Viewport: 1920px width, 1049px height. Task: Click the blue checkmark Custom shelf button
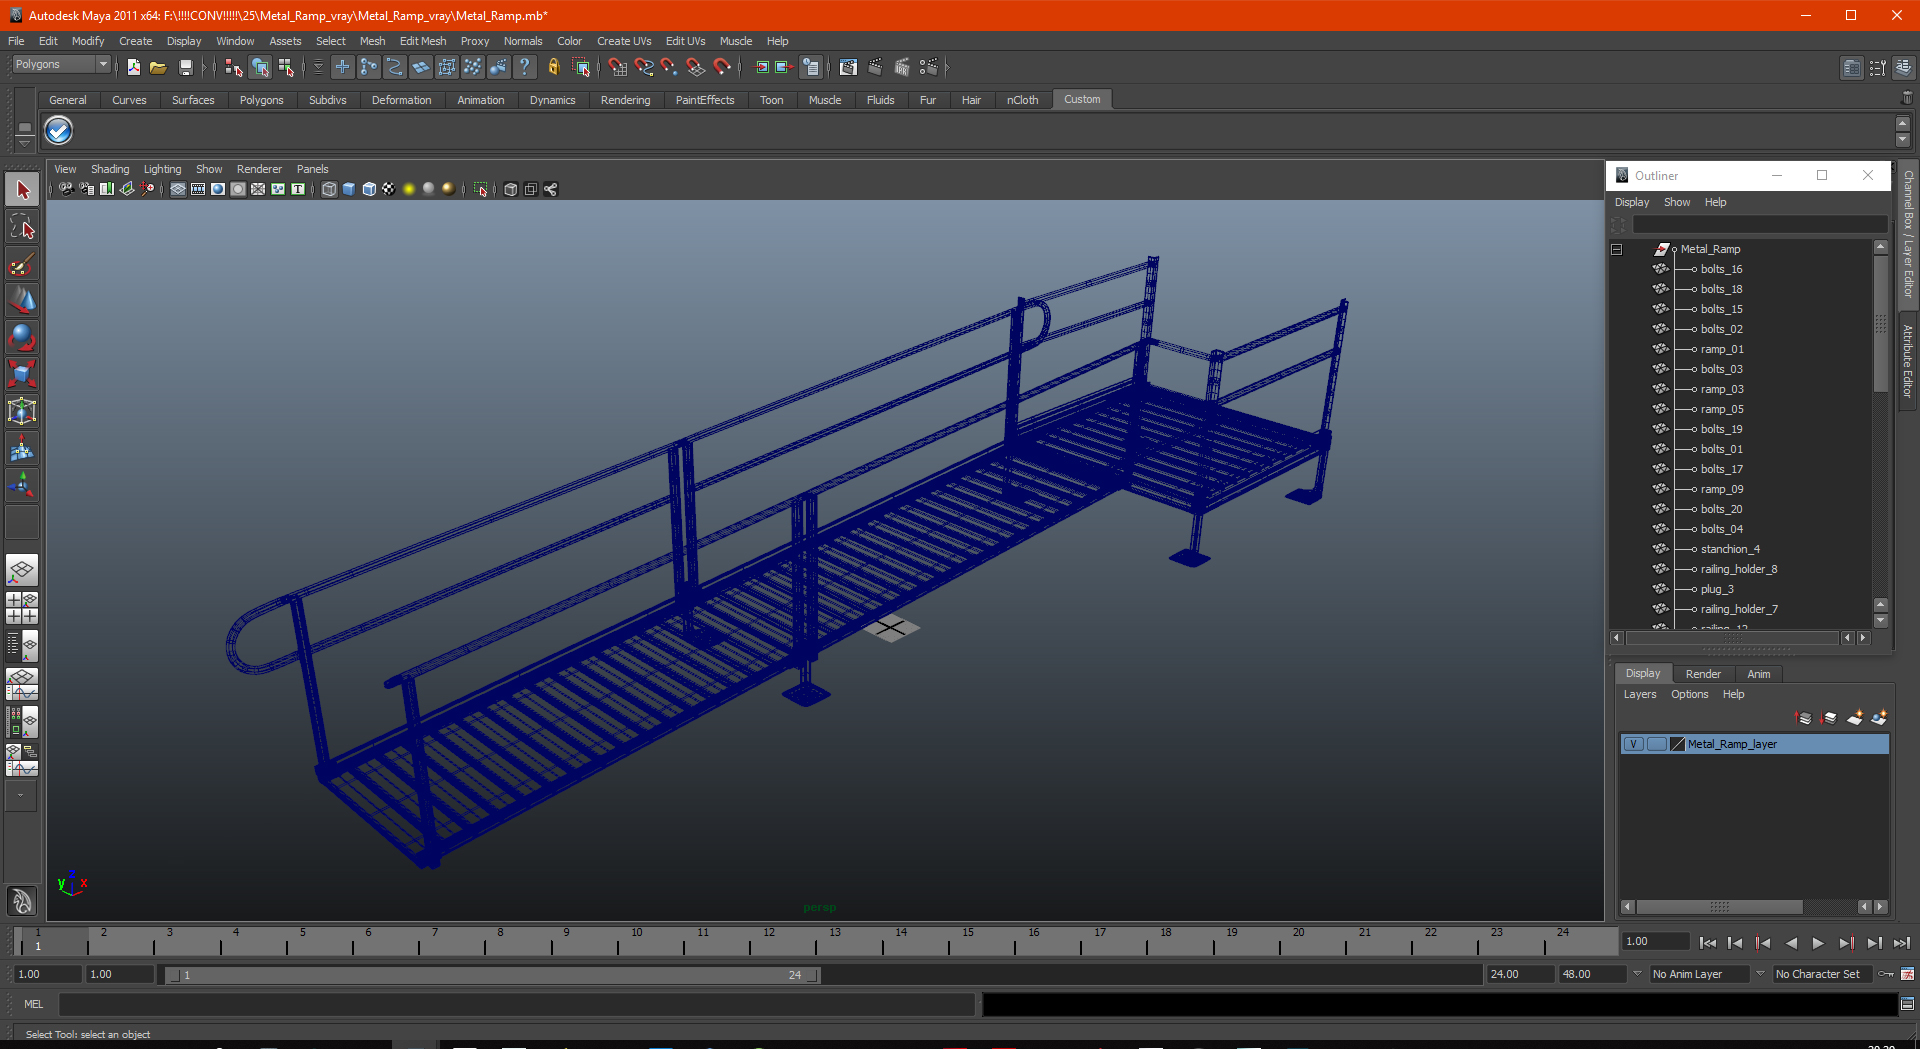59,131
